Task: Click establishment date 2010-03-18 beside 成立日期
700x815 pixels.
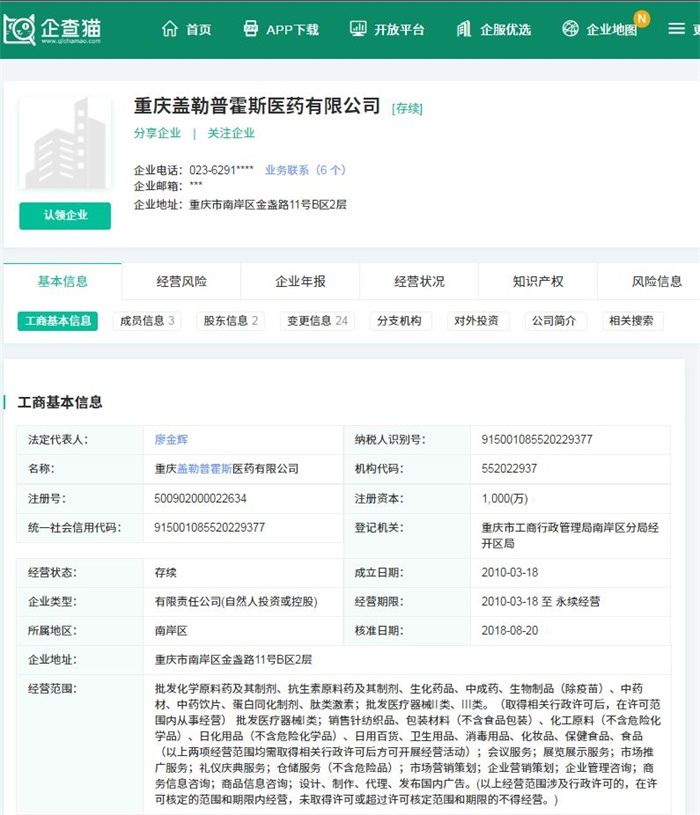Action: click(x=510, y=572)
